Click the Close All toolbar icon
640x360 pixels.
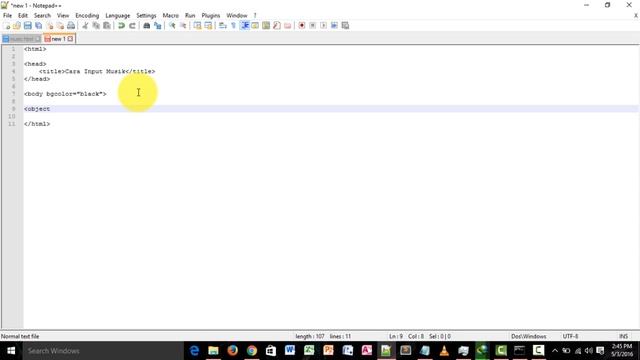point(60,26)
